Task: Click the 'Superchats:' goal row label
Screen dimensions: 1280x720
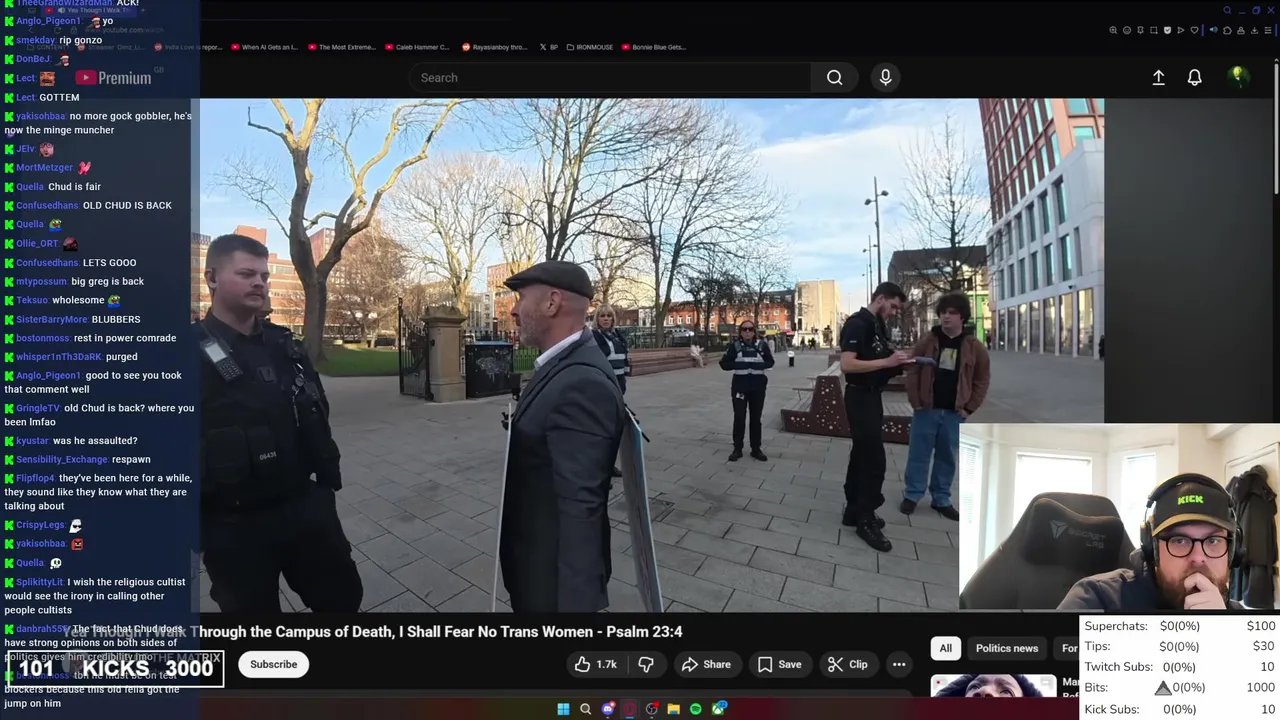Action: [1116, 626]
